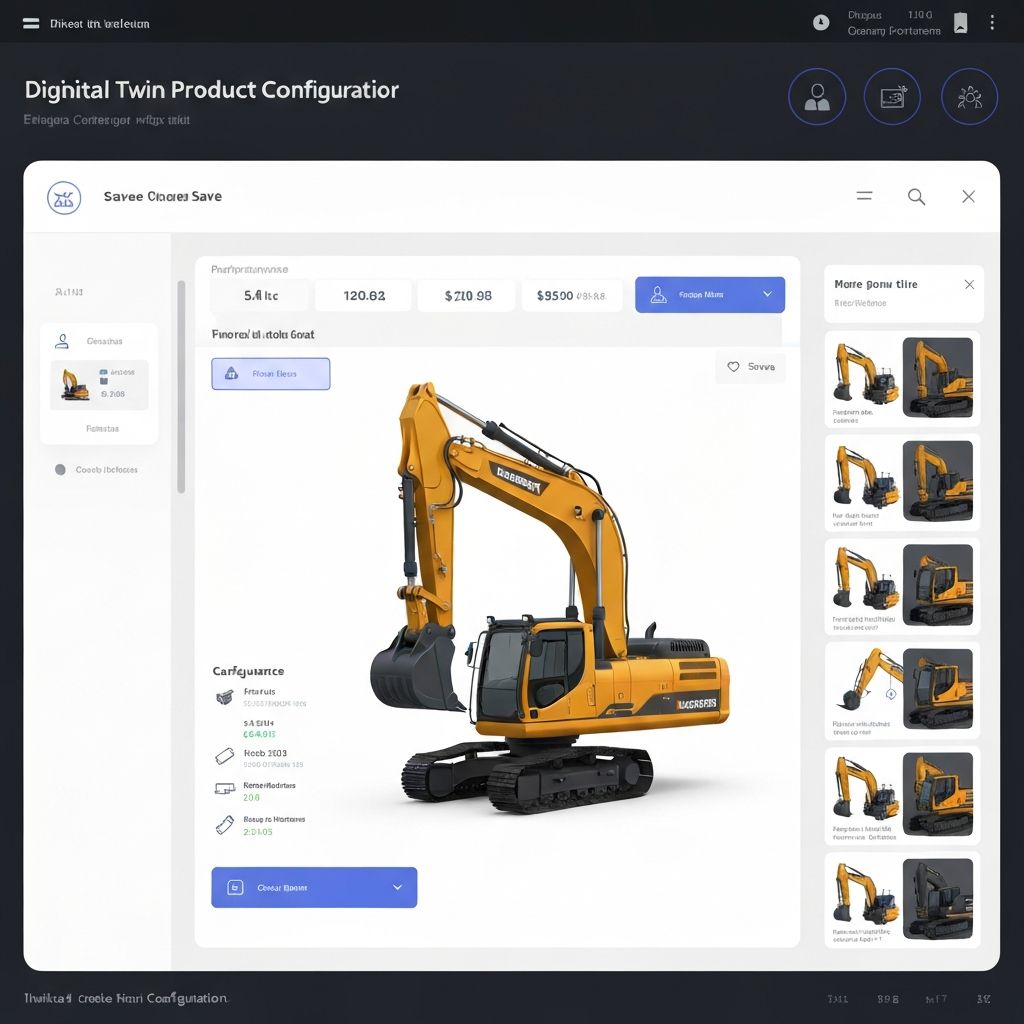This screenshot has height=1024, width=1024.
Task: Select the first excavator variant thumbnail
Action: coord(902,378)
